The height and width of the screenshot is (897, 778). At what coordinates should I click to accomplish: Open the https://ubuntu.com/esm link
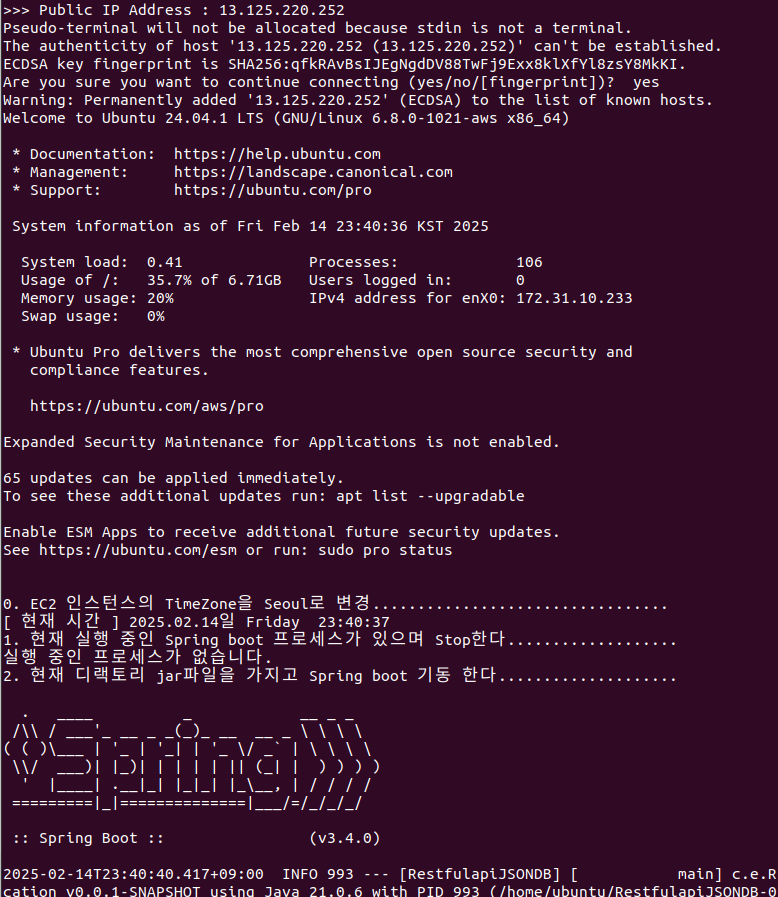tap(137, 550)
